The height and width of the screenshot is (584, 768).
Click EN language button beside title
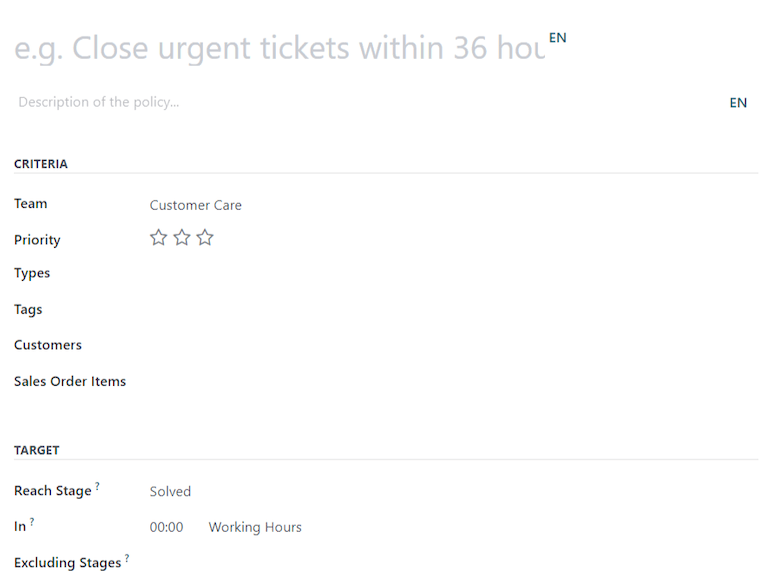[x=557, y=38]
